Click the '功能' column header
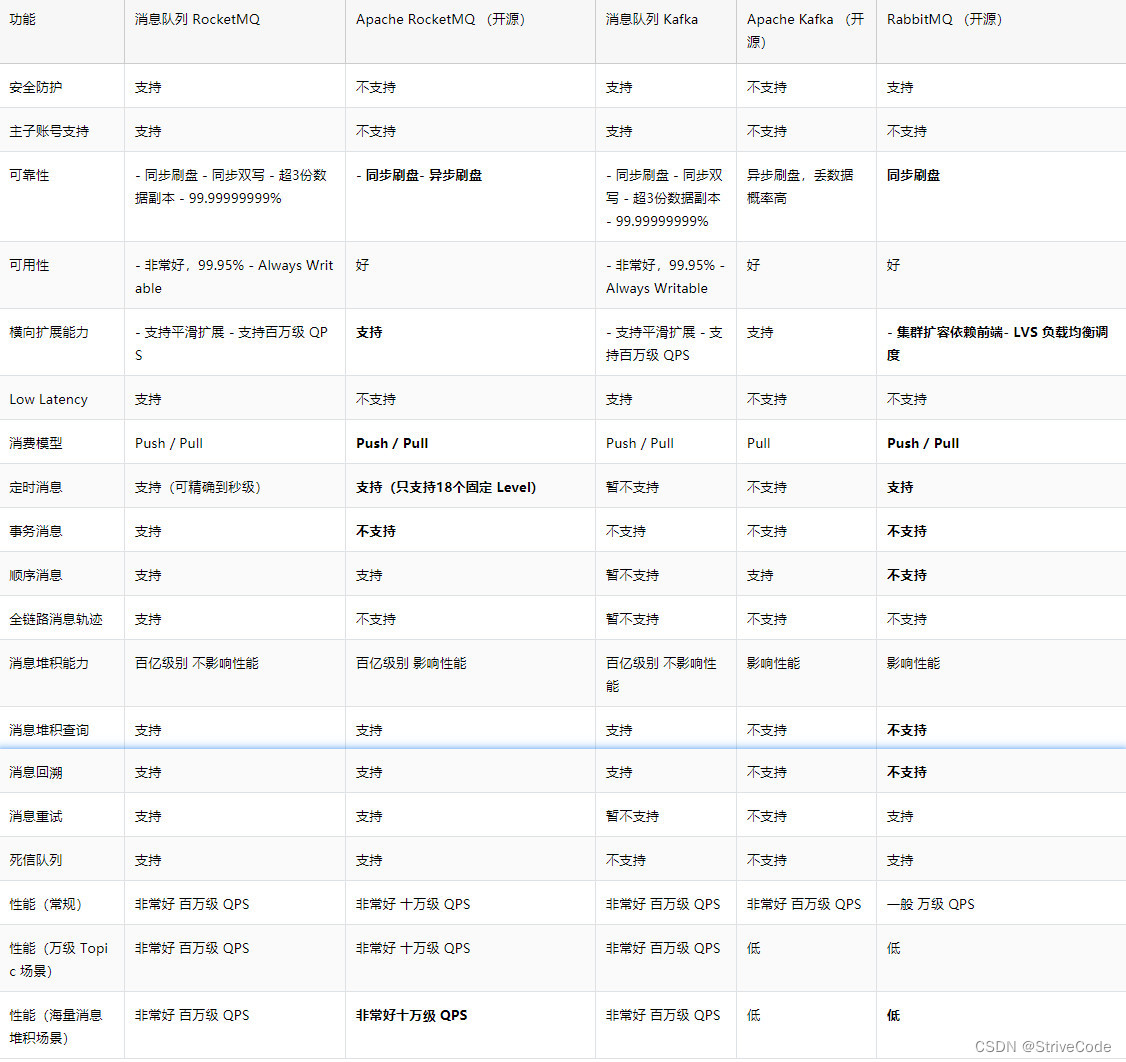The image size is (1126, 1062). coord(22,19)
